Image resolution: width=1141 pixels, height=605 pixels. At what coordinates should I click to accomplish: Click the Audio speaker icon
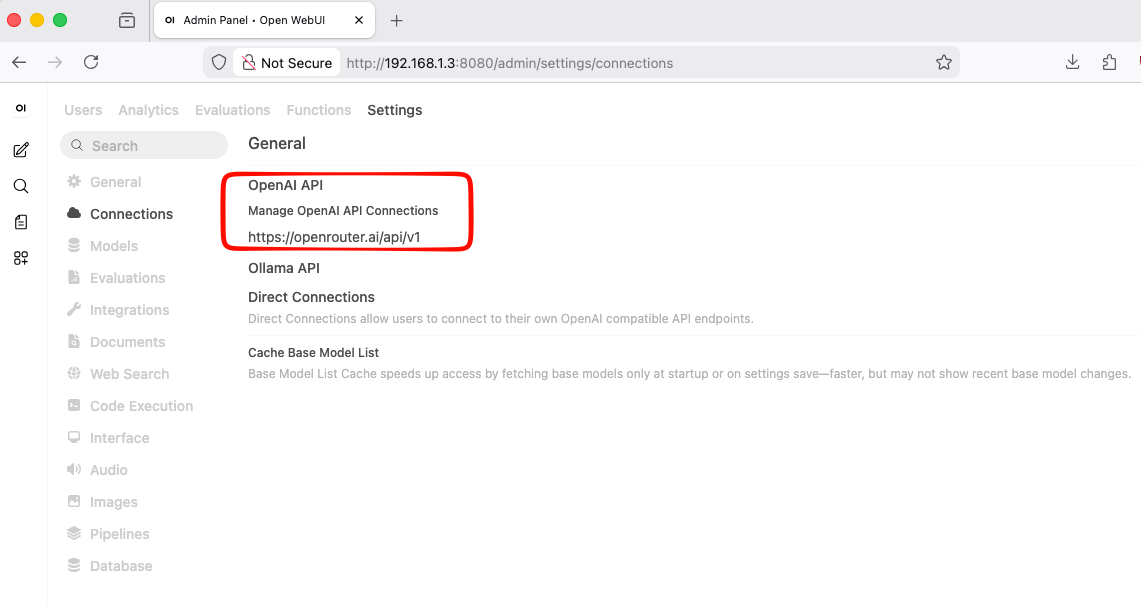coord(73,470)
